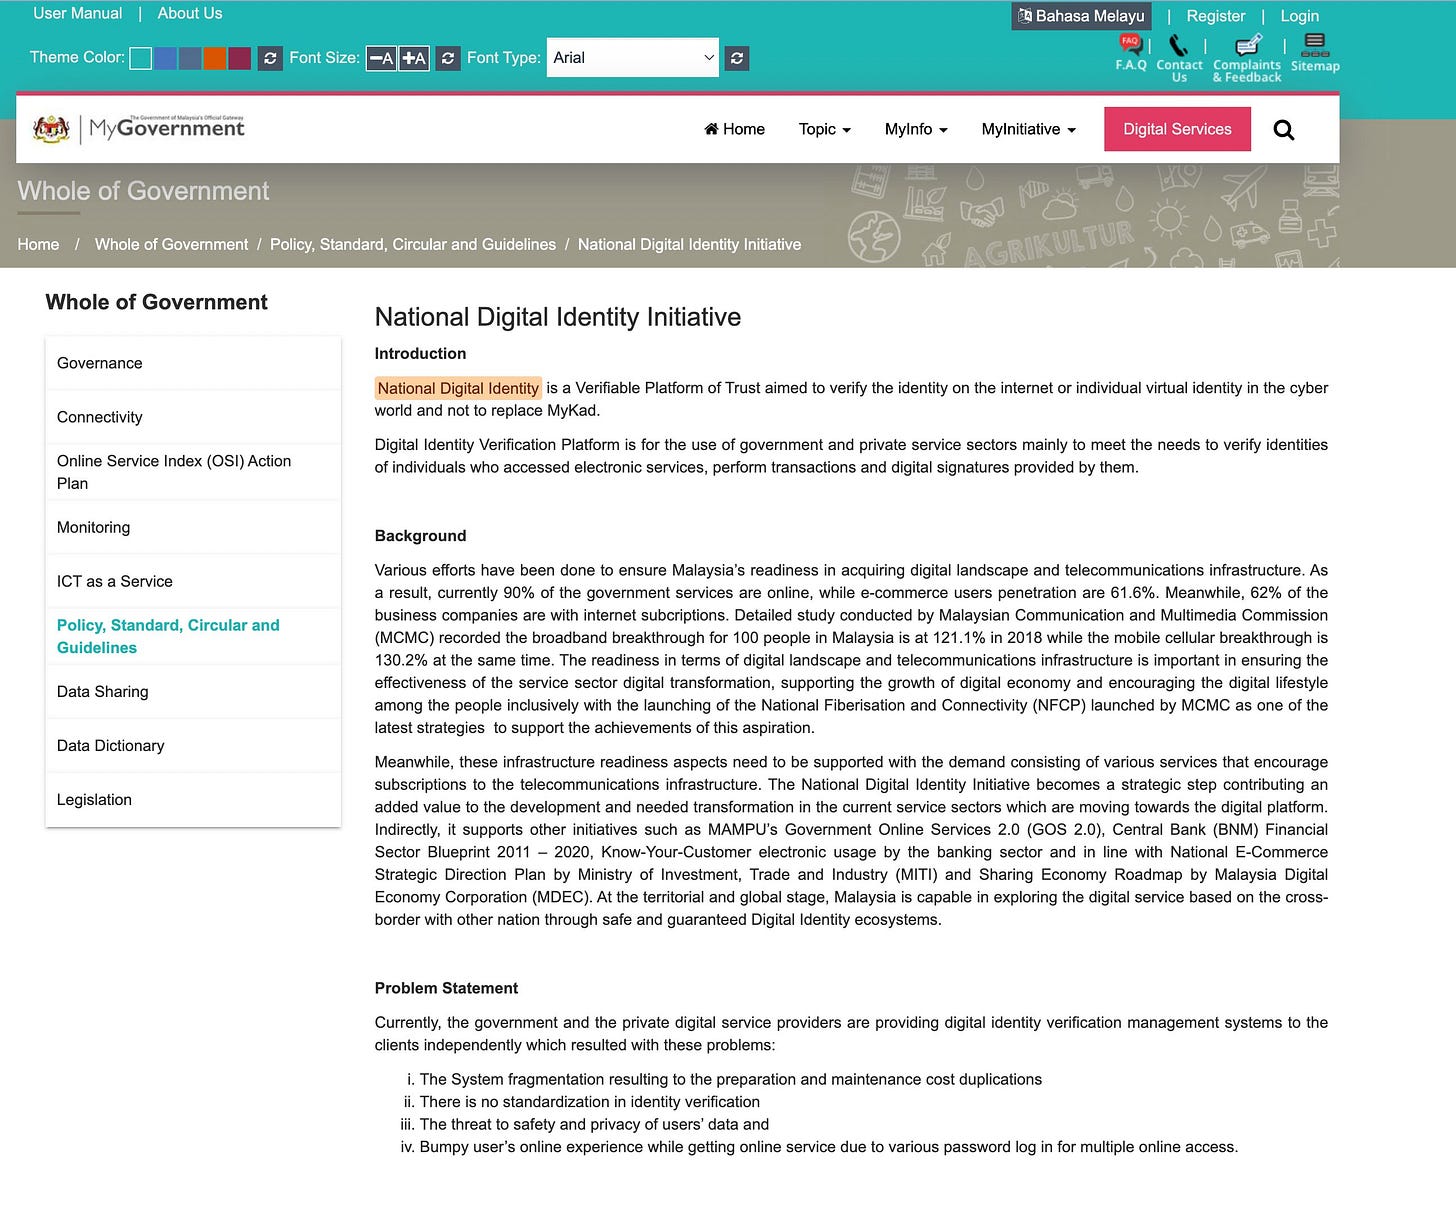This screenshot has width=1456, height=1205.
Task: Click Whole of Government breadcrumb link
Action: point(171,244)
